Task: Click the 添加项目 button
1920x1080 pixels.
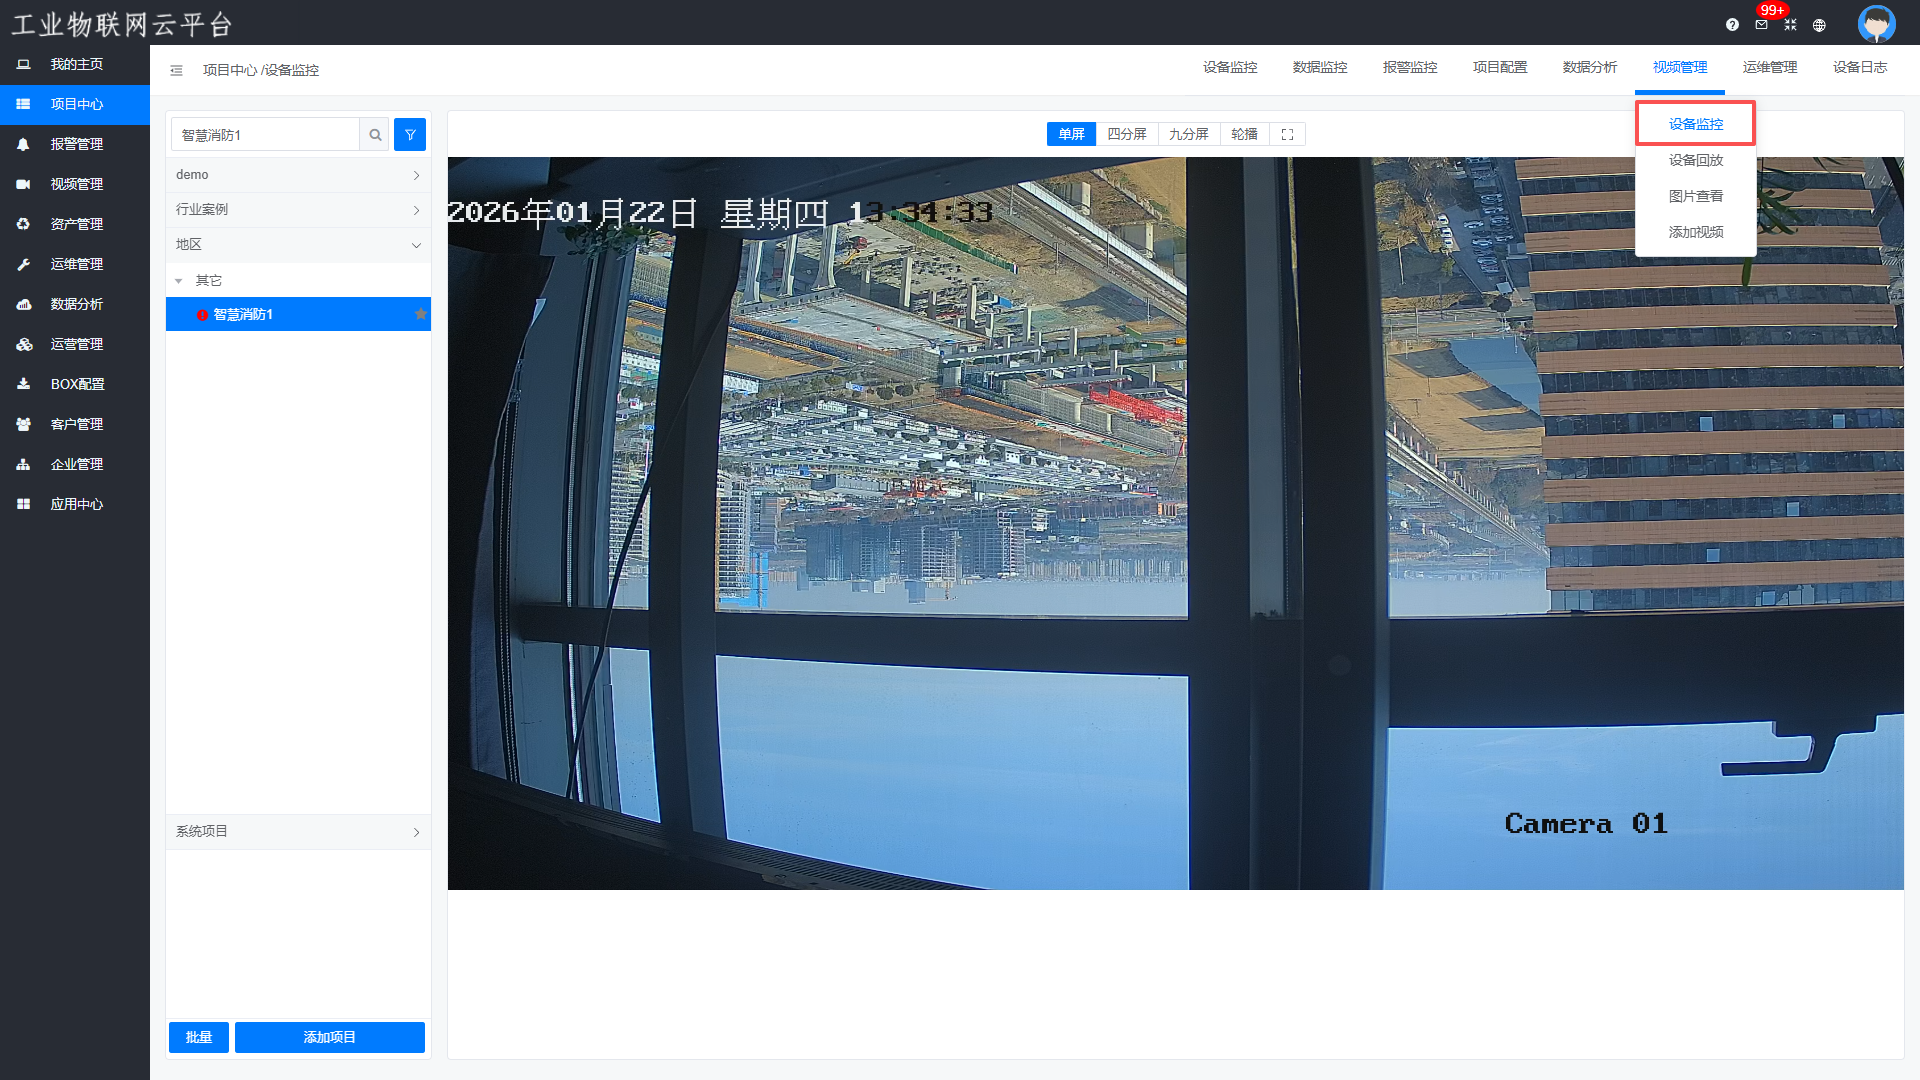Action: 329,1037
